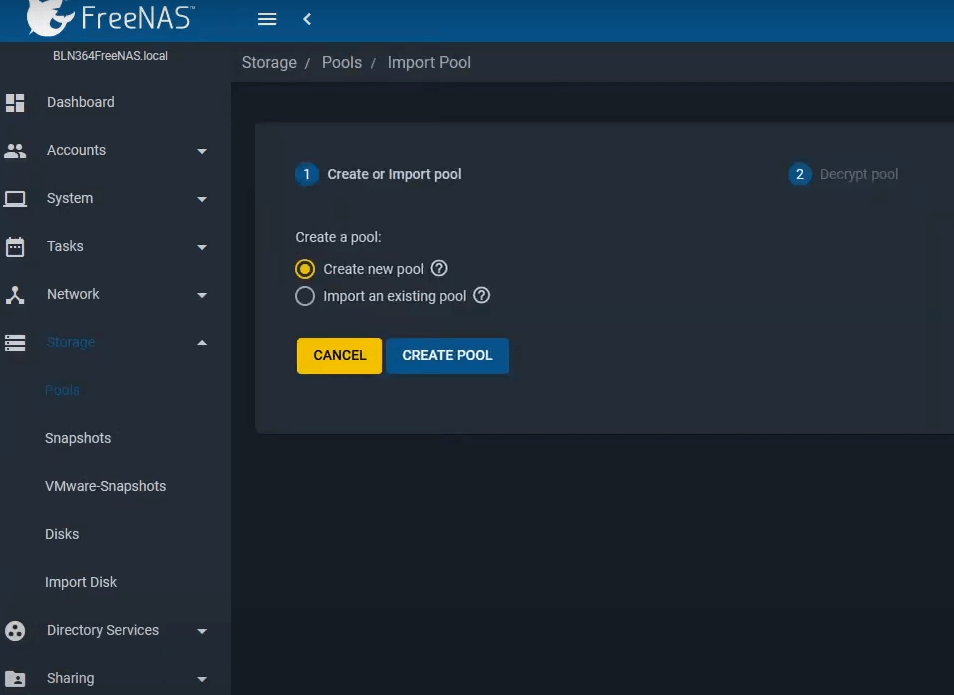Screen dimensions: 954x695
Task: Click step 2 Decrypt pool indicator
Action: [x=799, y=174]
